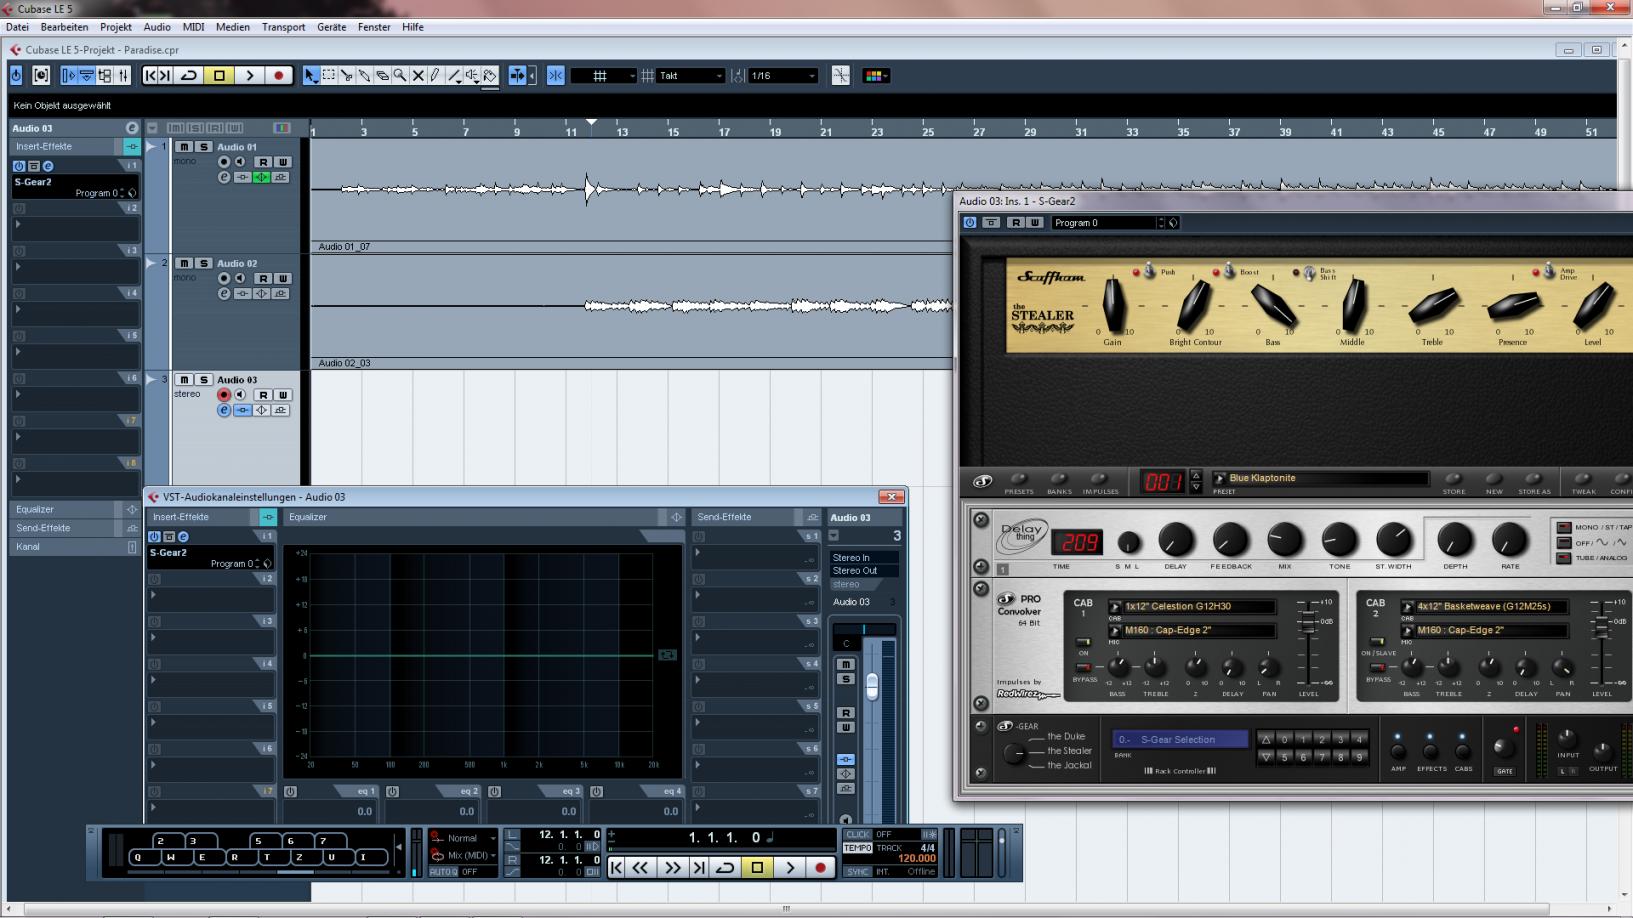Click the PRESETS knob button in S-Gear
Viewport: 1633px width, 918px height.
(x=1019, y=480)
